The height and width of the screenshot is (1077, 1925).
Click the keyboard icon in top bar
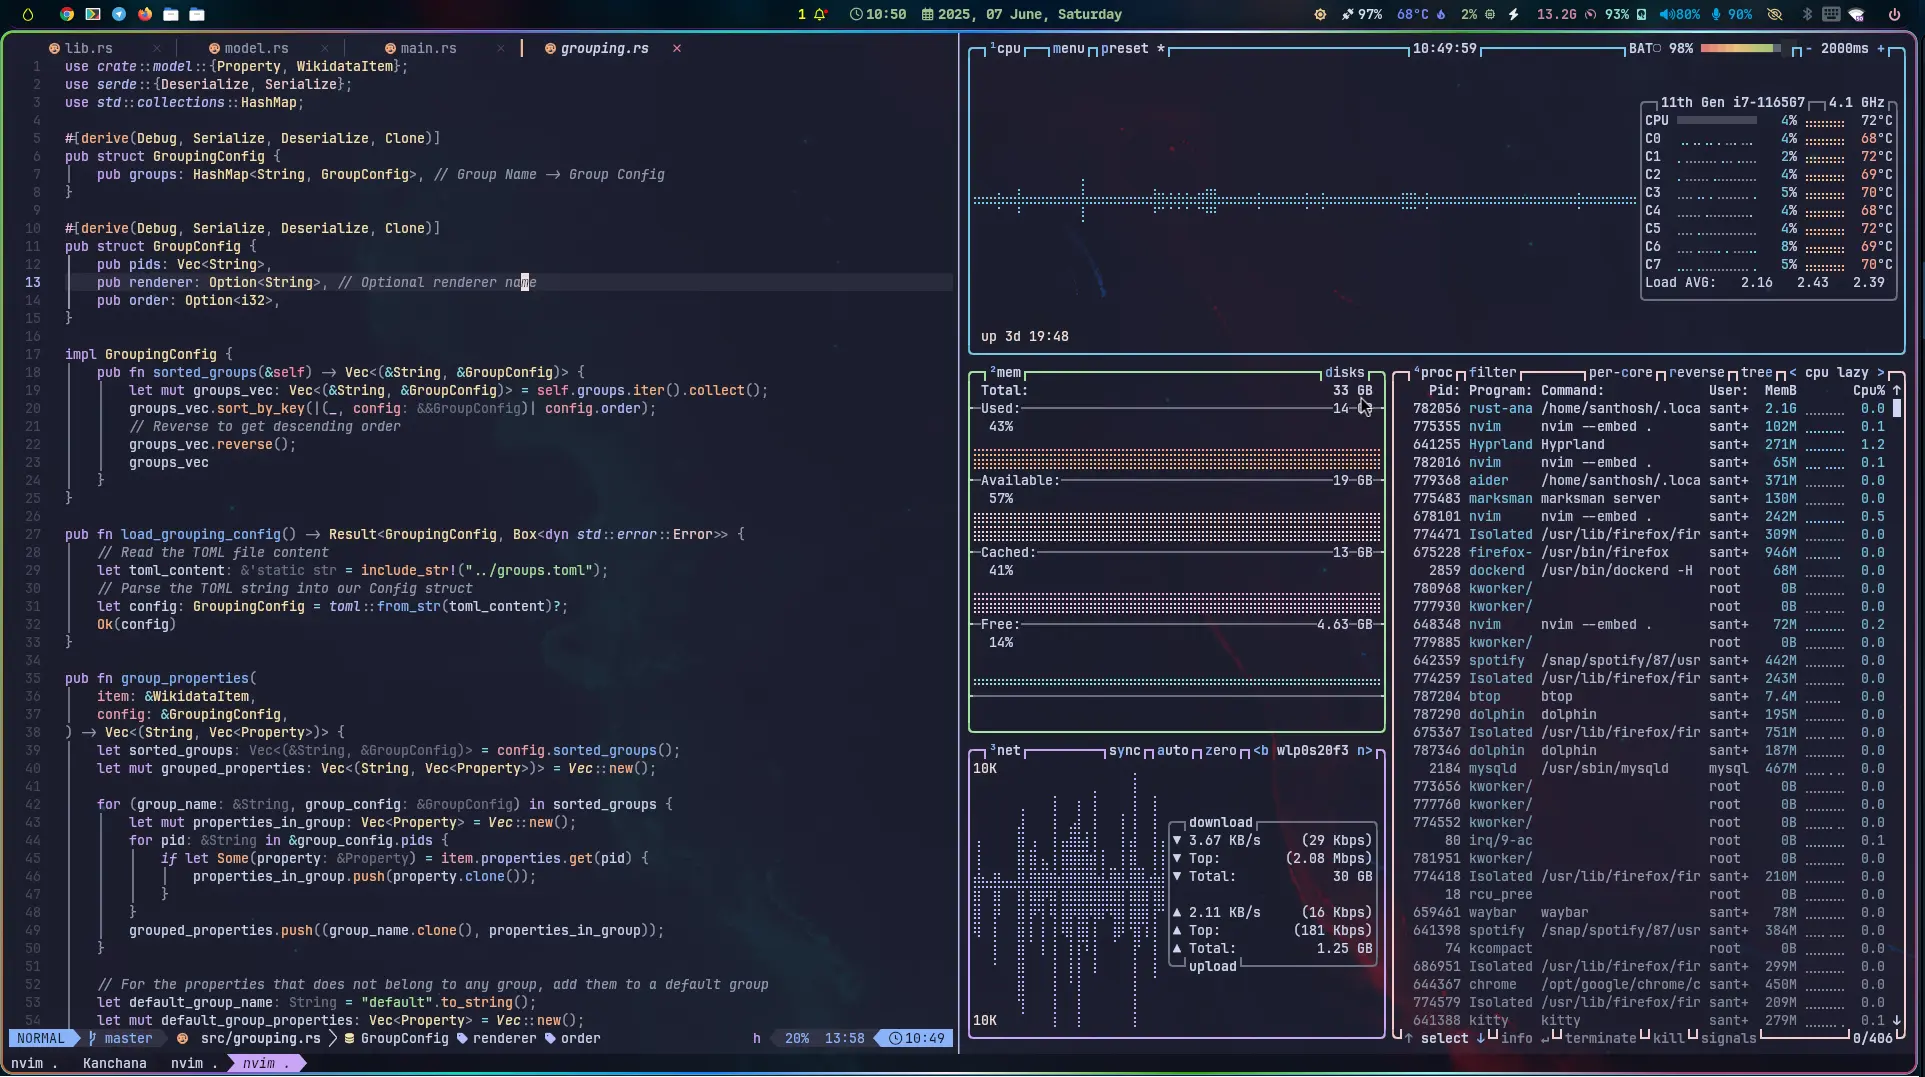1831,14
